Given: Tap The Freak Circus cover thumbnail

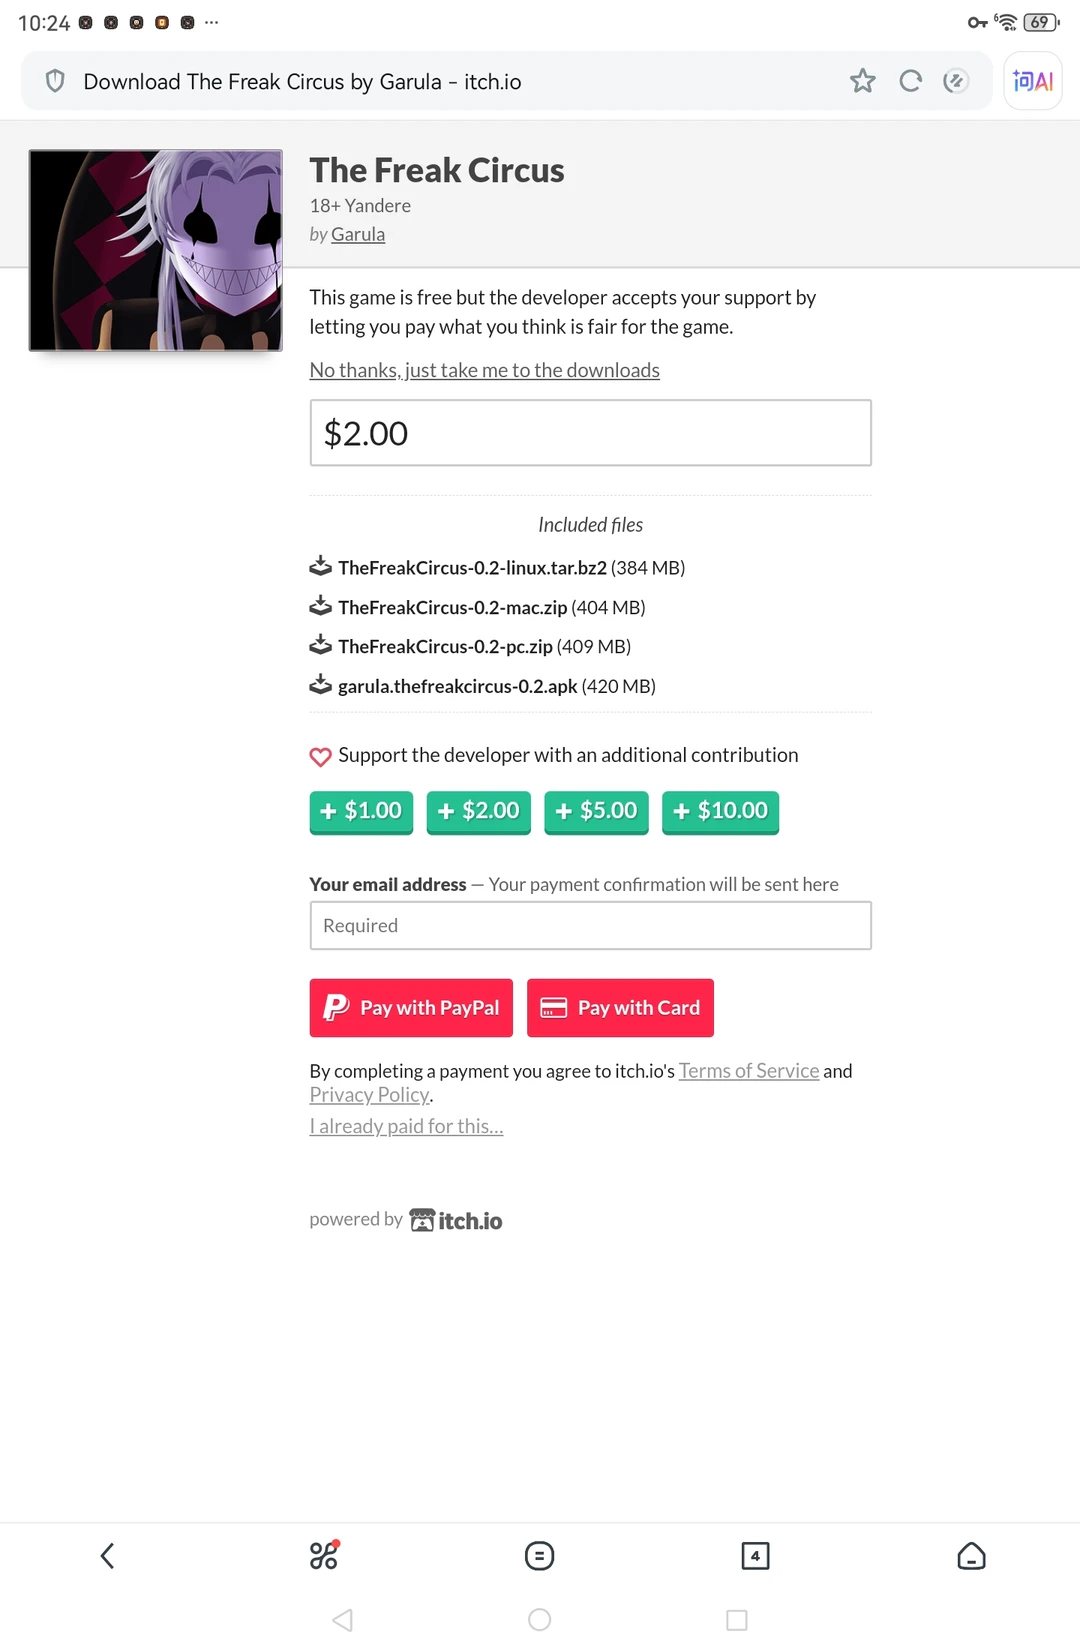Looking at the screenshot, I should (156, 250).
